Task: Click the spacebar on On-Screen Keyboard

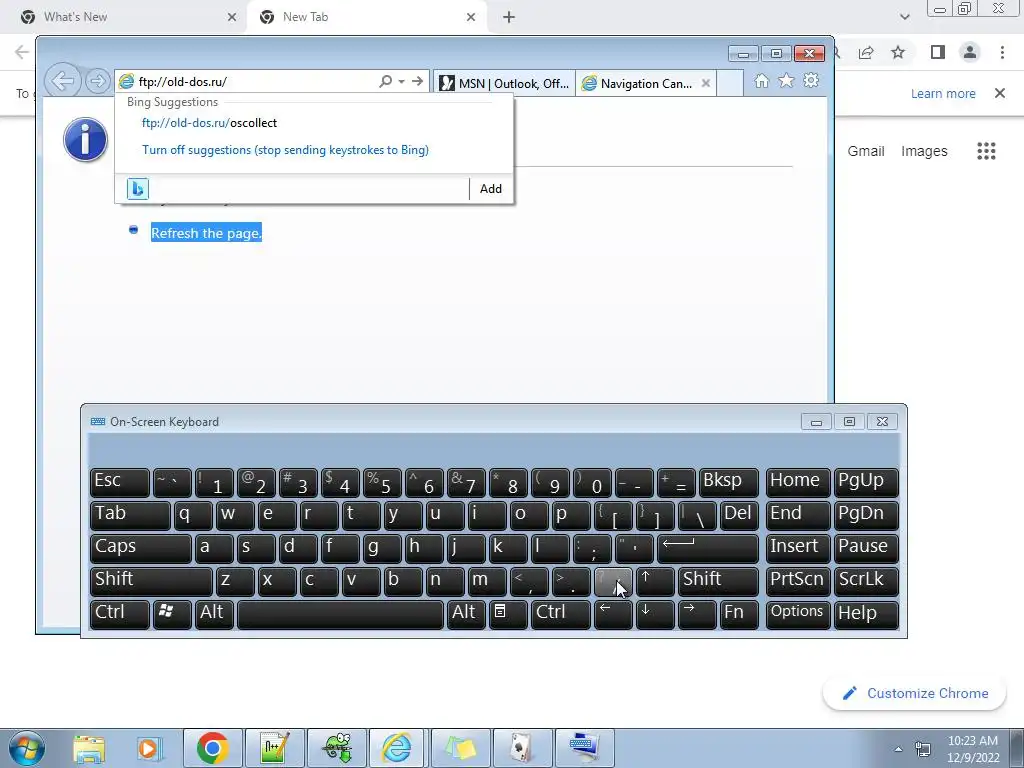Action: pyautogui.click(x=340, y=615)
